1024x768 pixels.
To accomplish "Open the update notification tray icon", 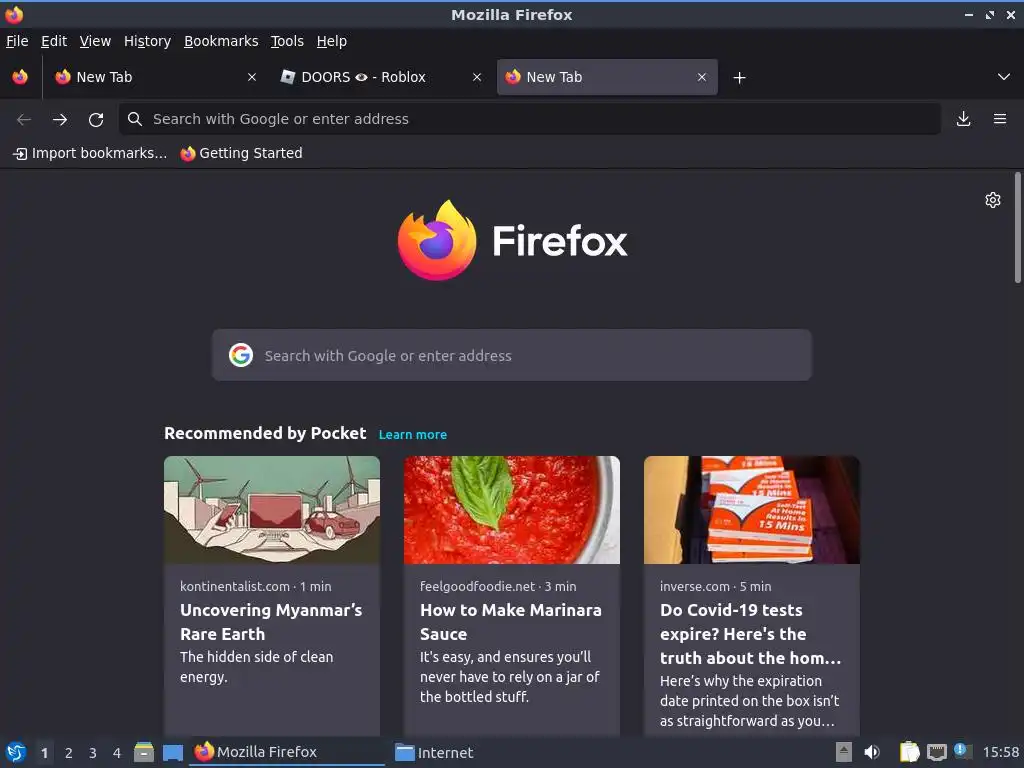I will [x=962, y=751].
